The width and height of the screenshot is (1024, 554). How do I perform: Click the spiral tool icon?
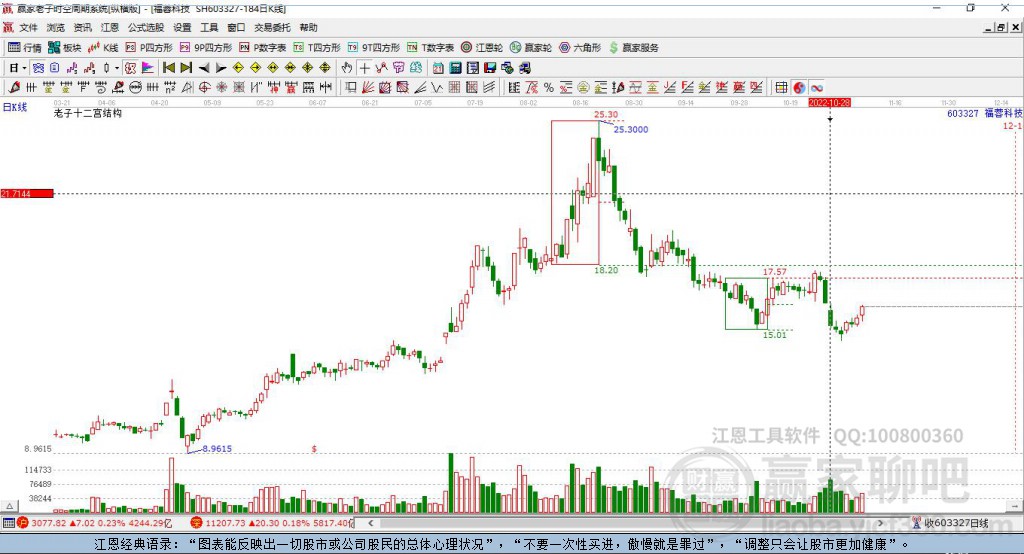(x=101, y=88)
